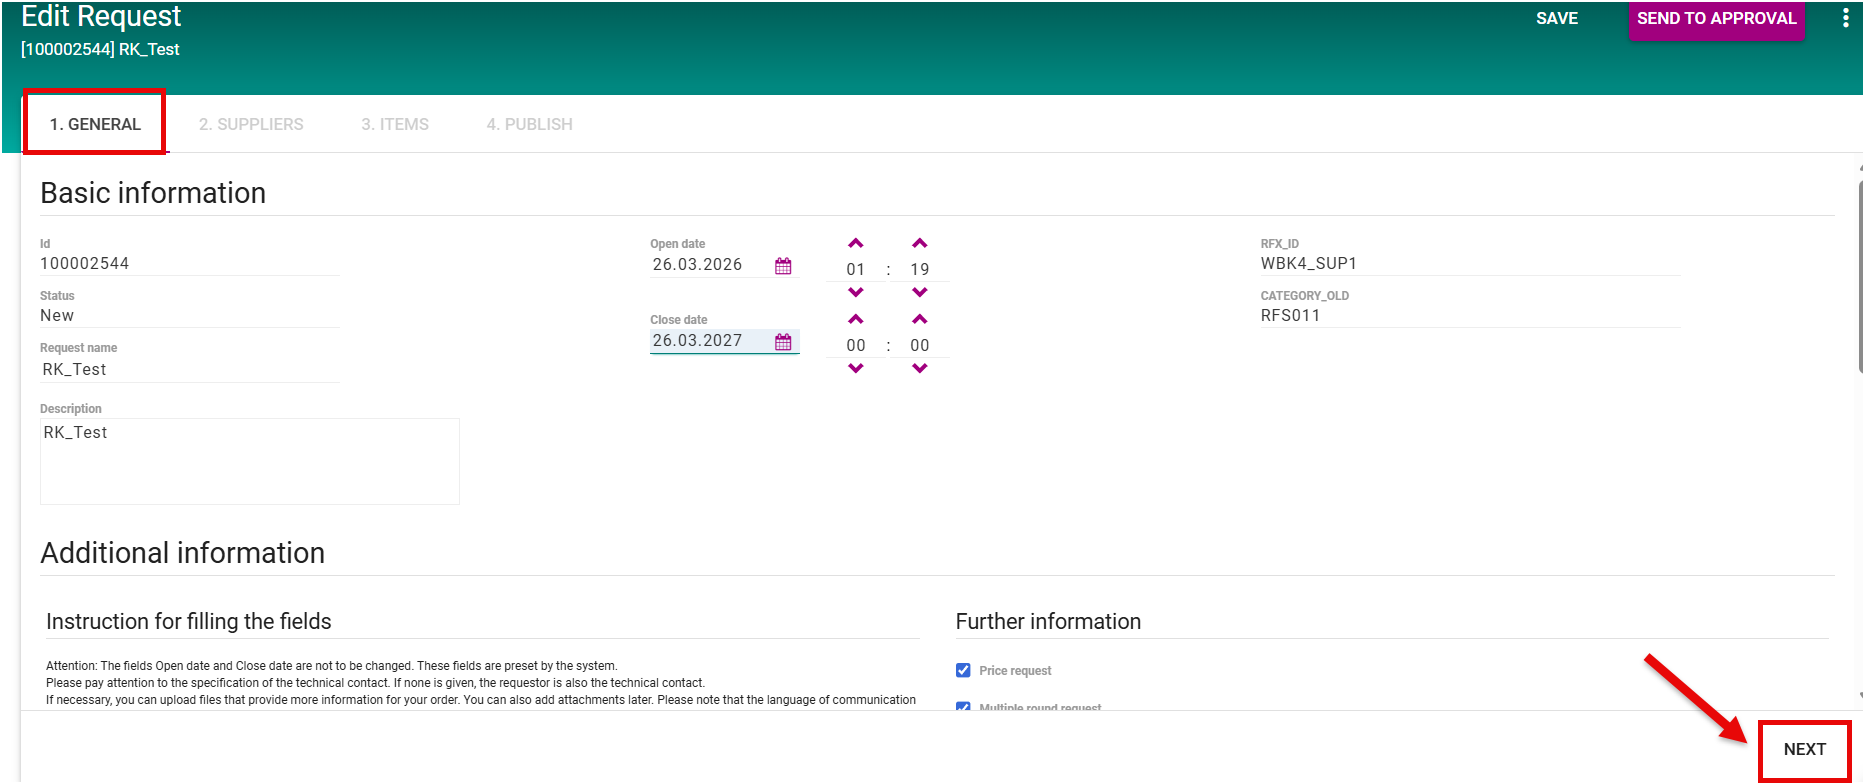The image size is (1865, 784).
Task: Go to the 3. Items tab
Action: click(395, 124)
